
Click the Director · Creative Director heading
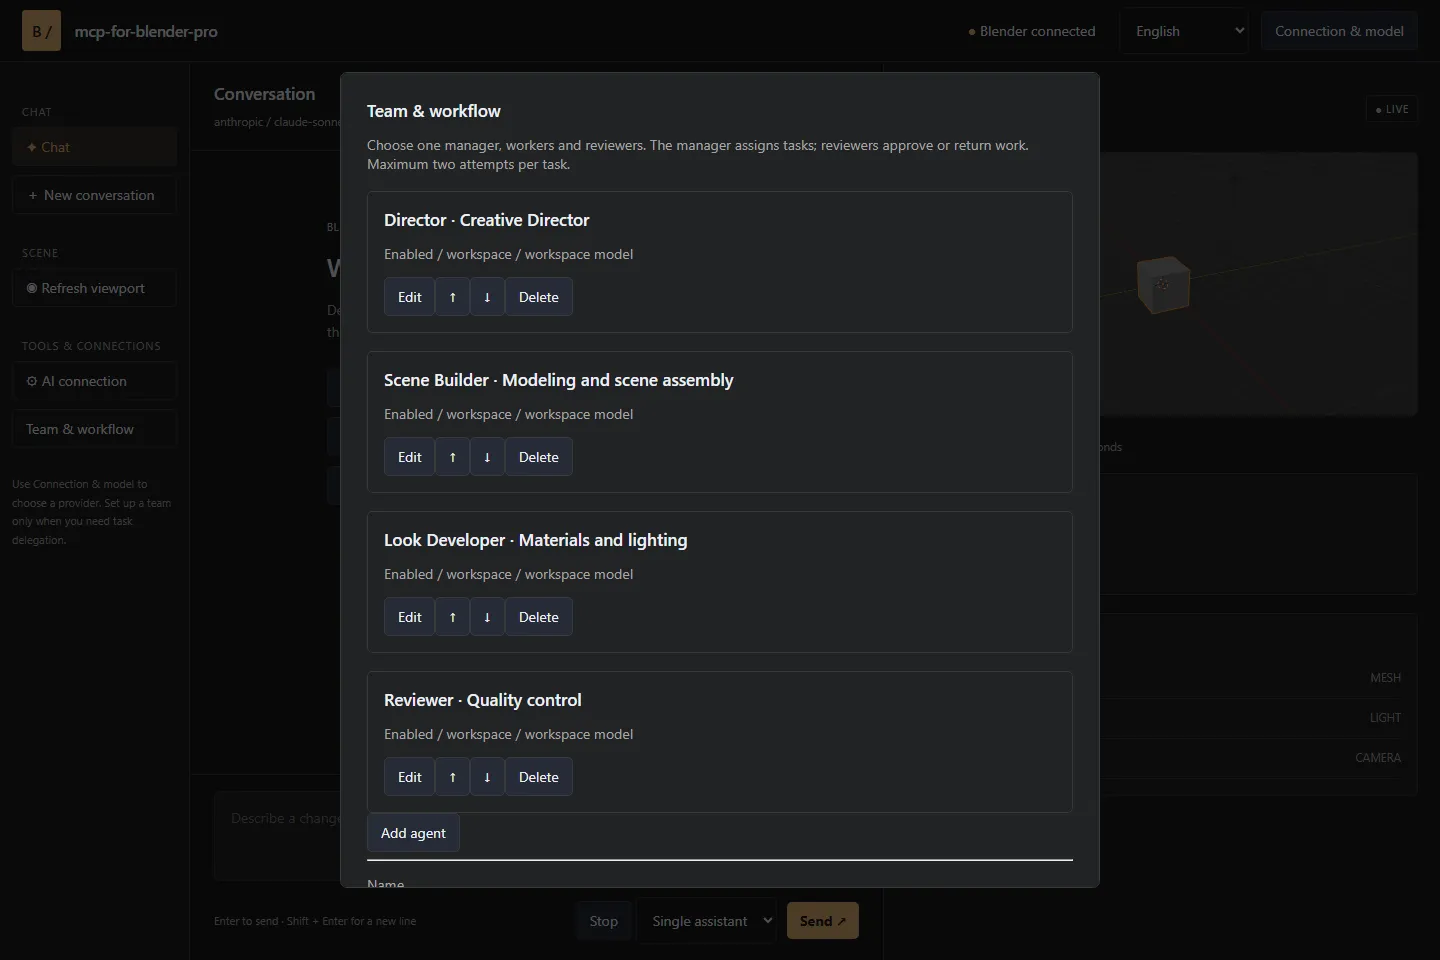tap(486, 220)
